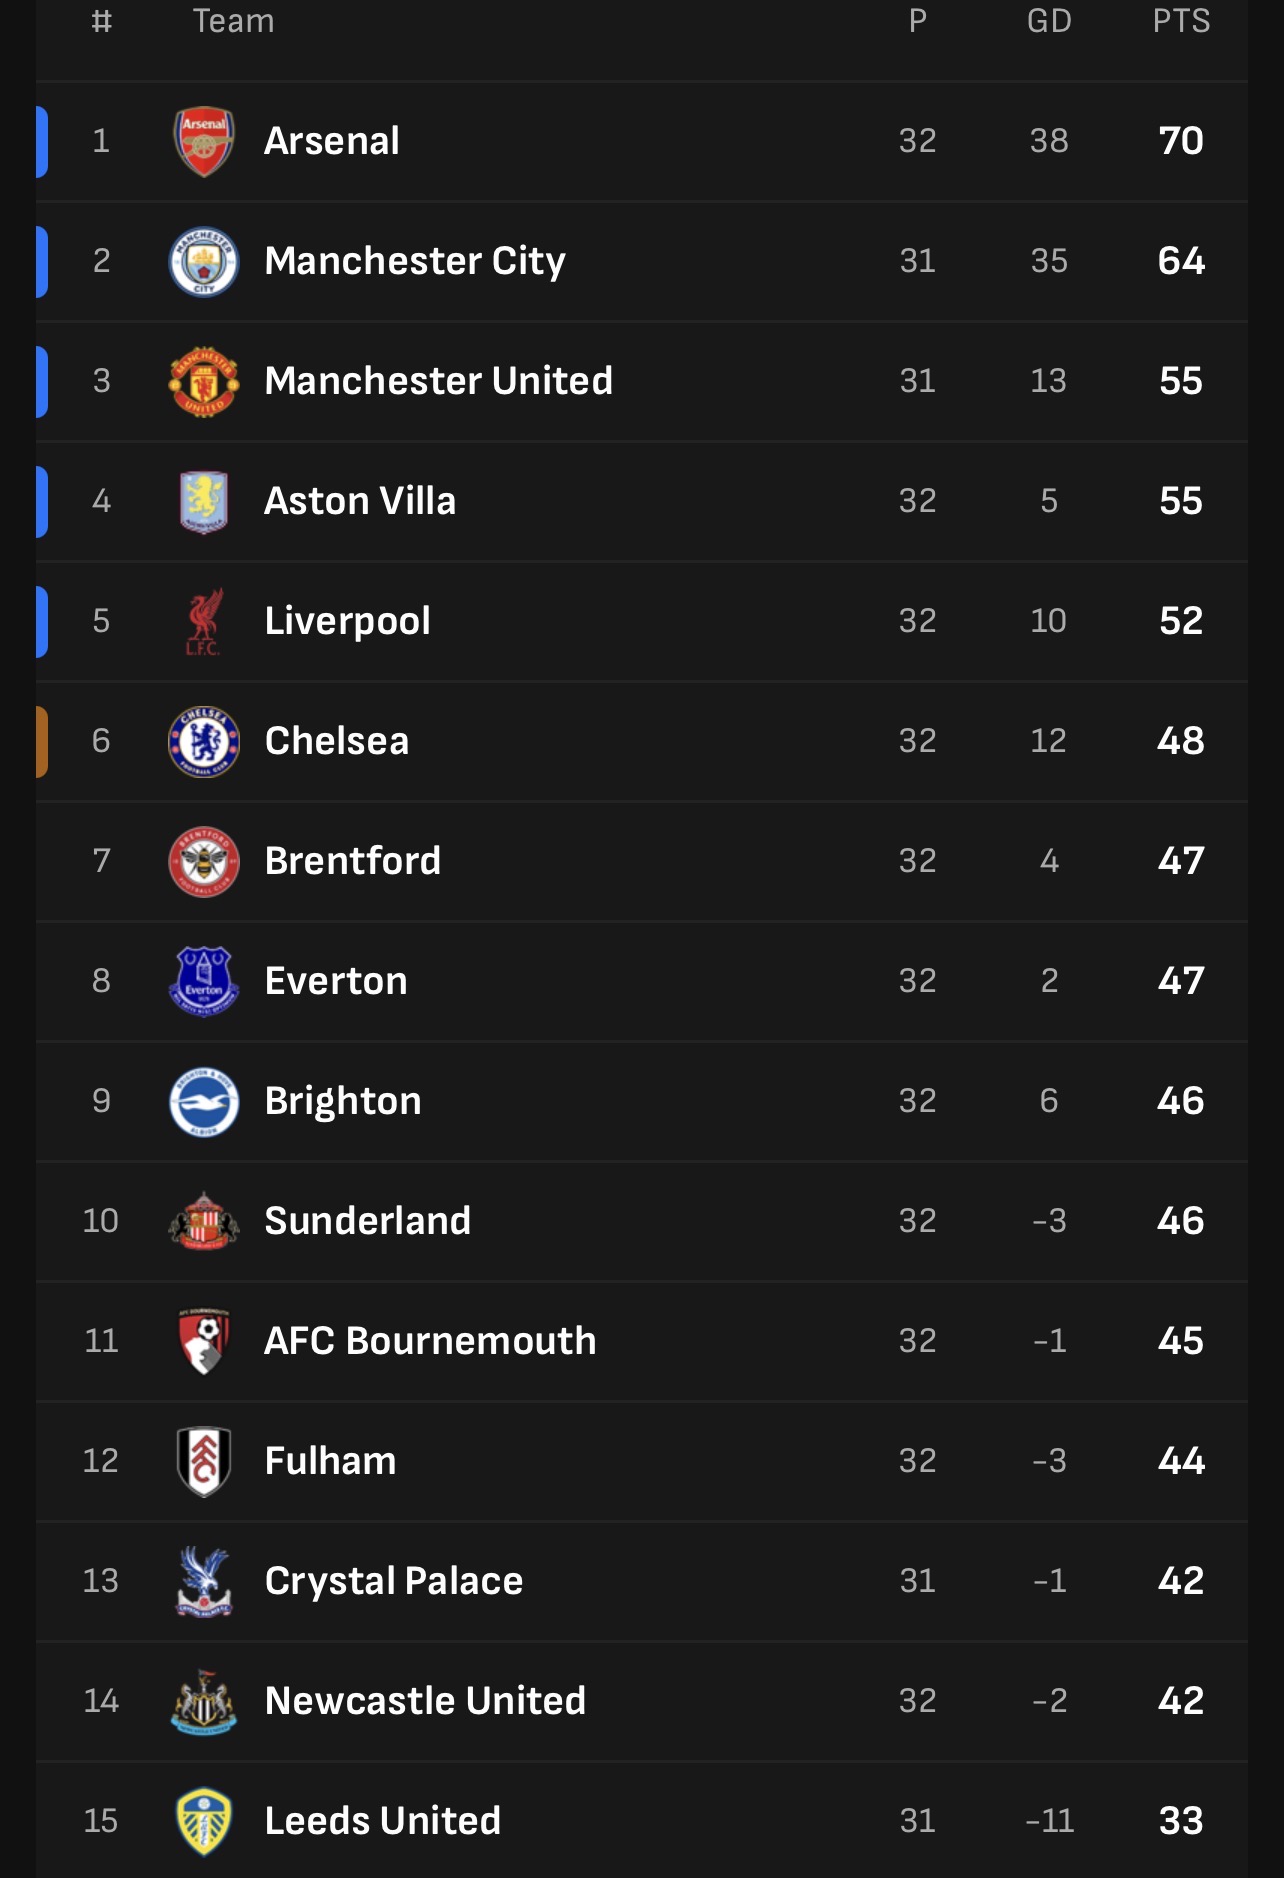Open the AFC Bournemouth team name

(430, 1341)
